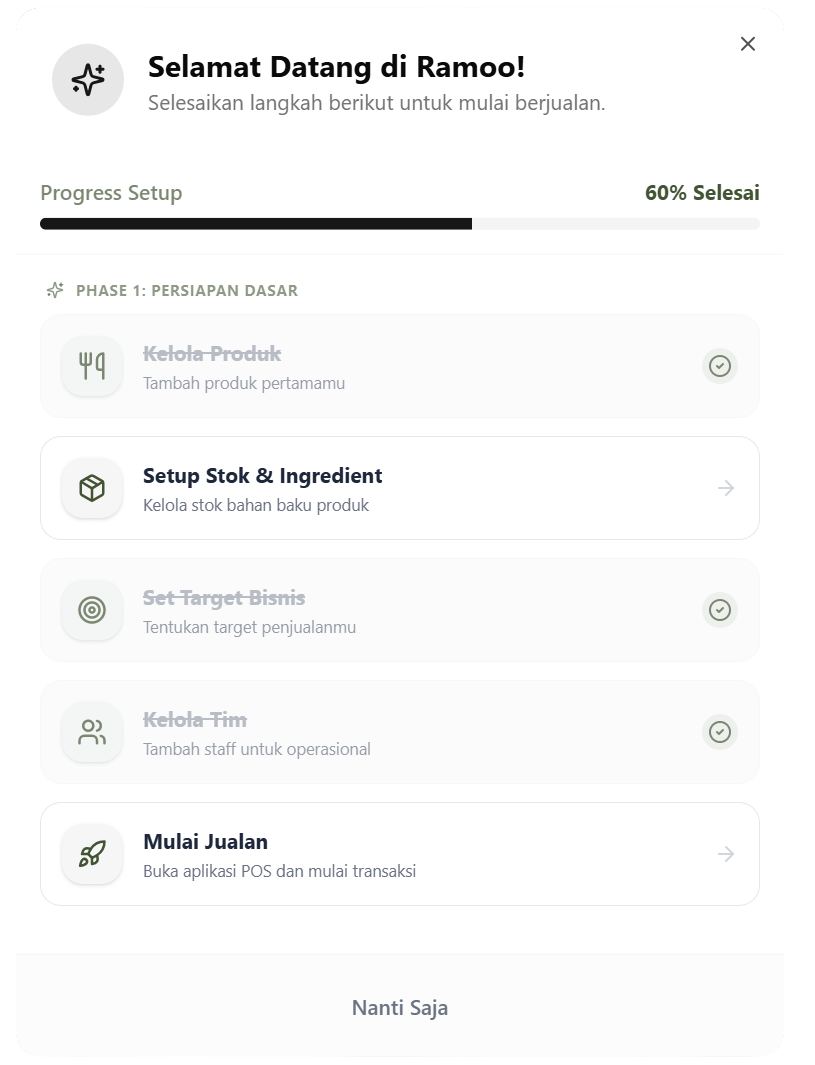Select the Setup Stok & Ingredient step
Viewport: 815px width, 1065px height.
pyautogui.click(x=262, y=476)
